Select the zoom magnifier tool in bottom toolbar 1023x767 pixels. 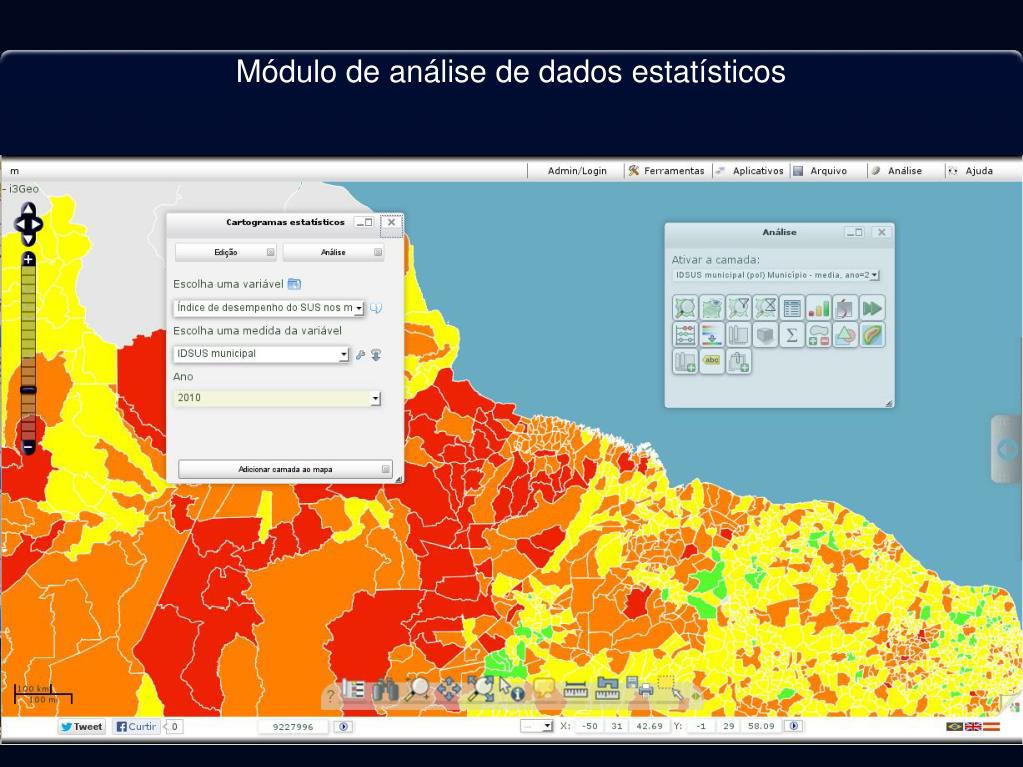click(417, 690)
